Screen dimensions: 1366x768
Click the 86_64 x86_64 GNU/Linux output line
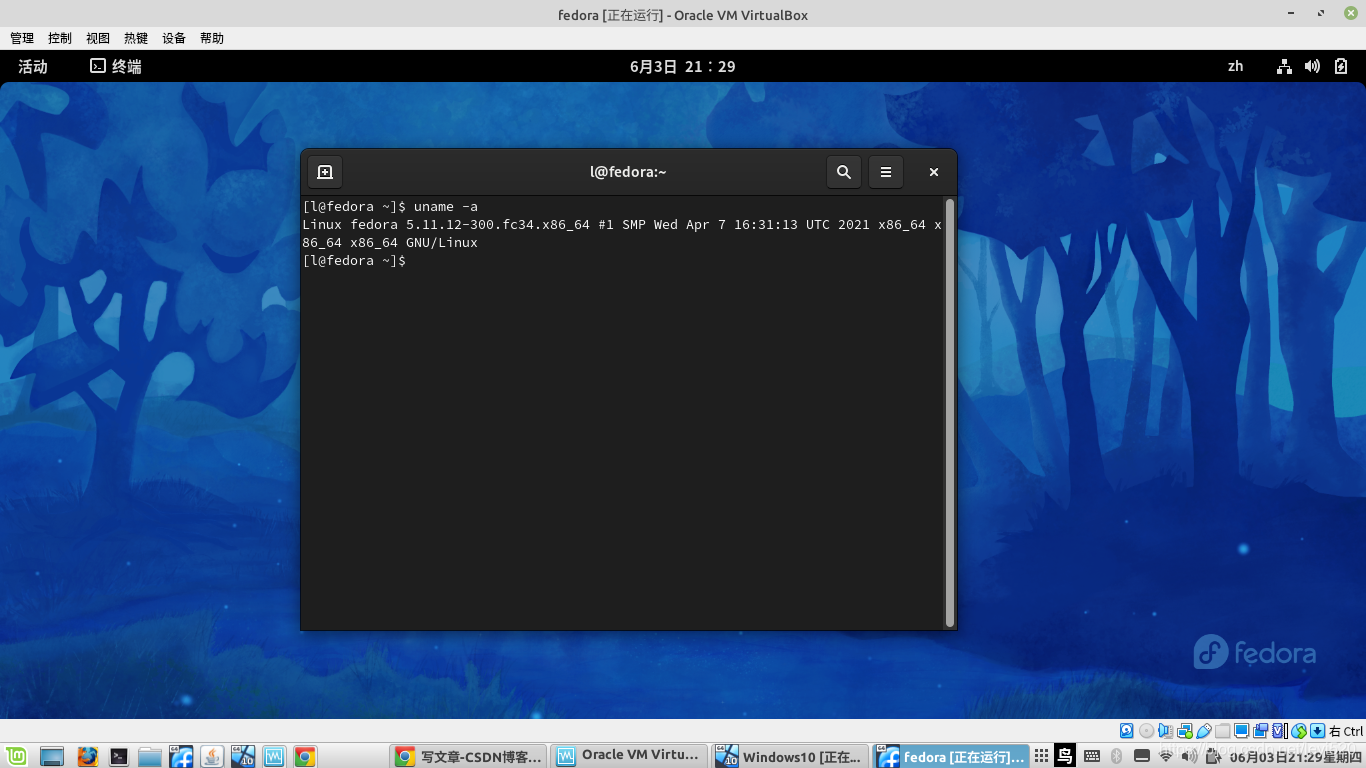[390, 243]
